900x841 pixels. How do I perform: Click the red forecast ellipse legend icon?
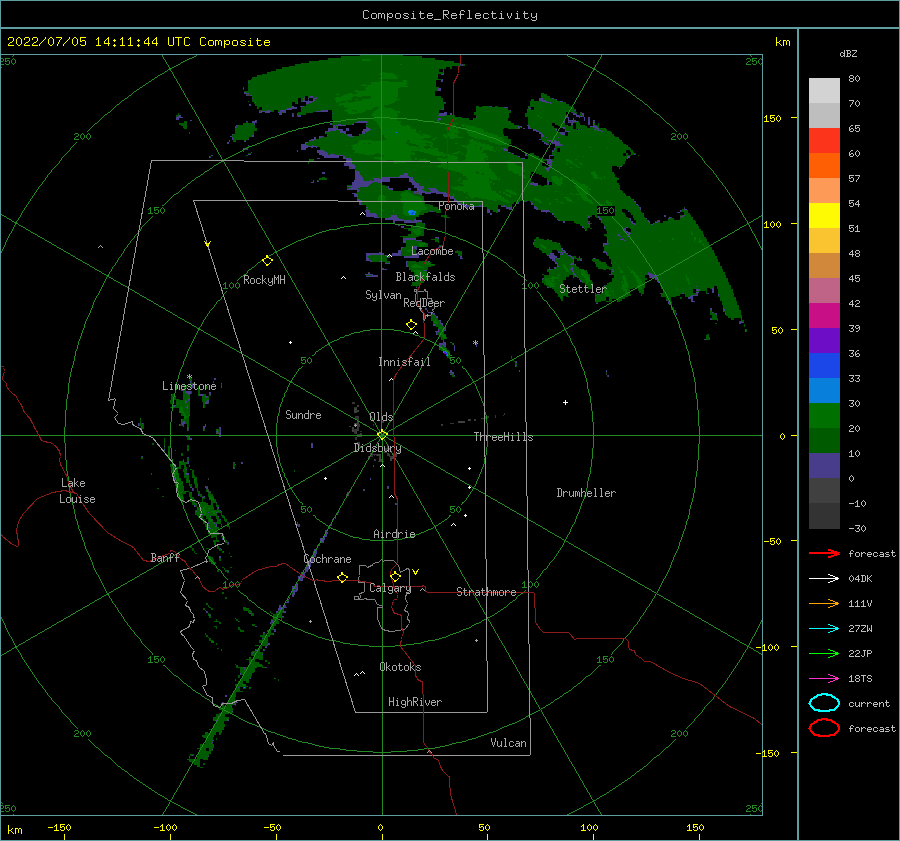click(x=824, y=728)
